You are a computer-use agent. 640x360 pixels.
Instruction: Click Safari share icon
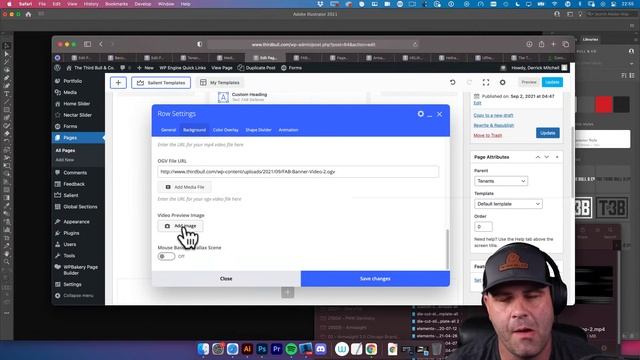click(x=541, y=44)
